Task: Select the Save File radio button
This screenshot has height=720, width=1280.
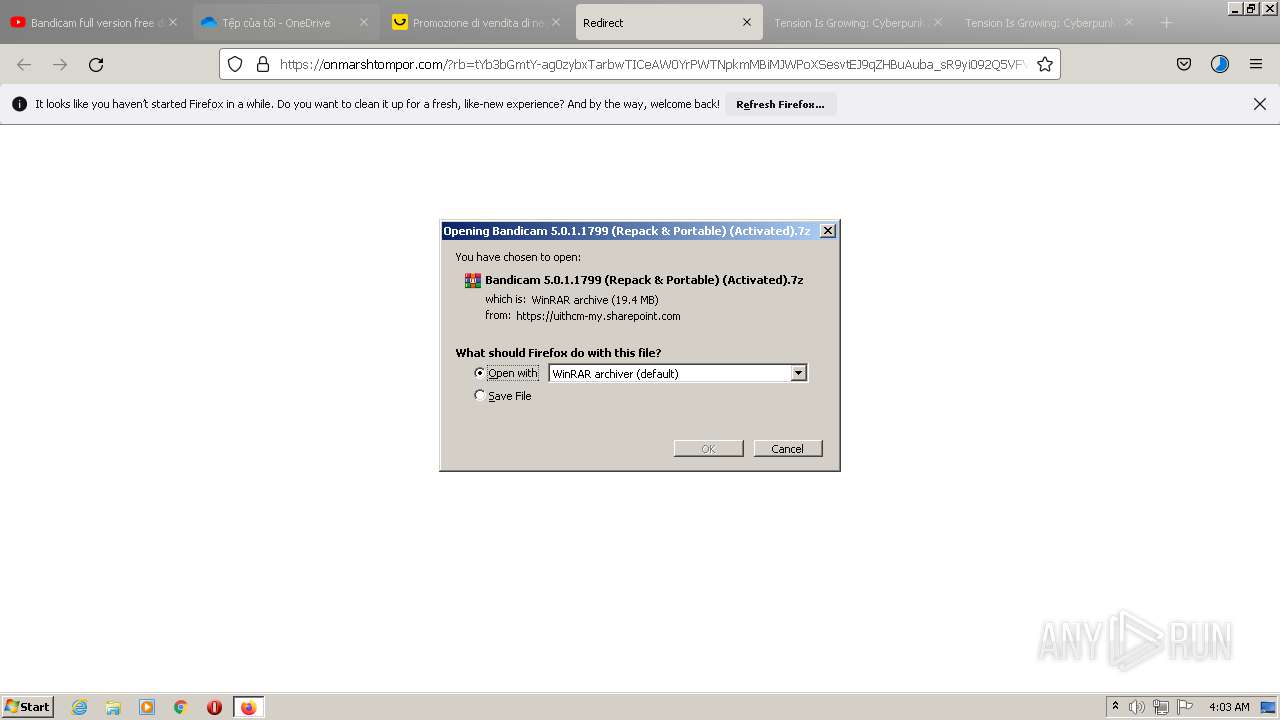Action: point(480,396)
